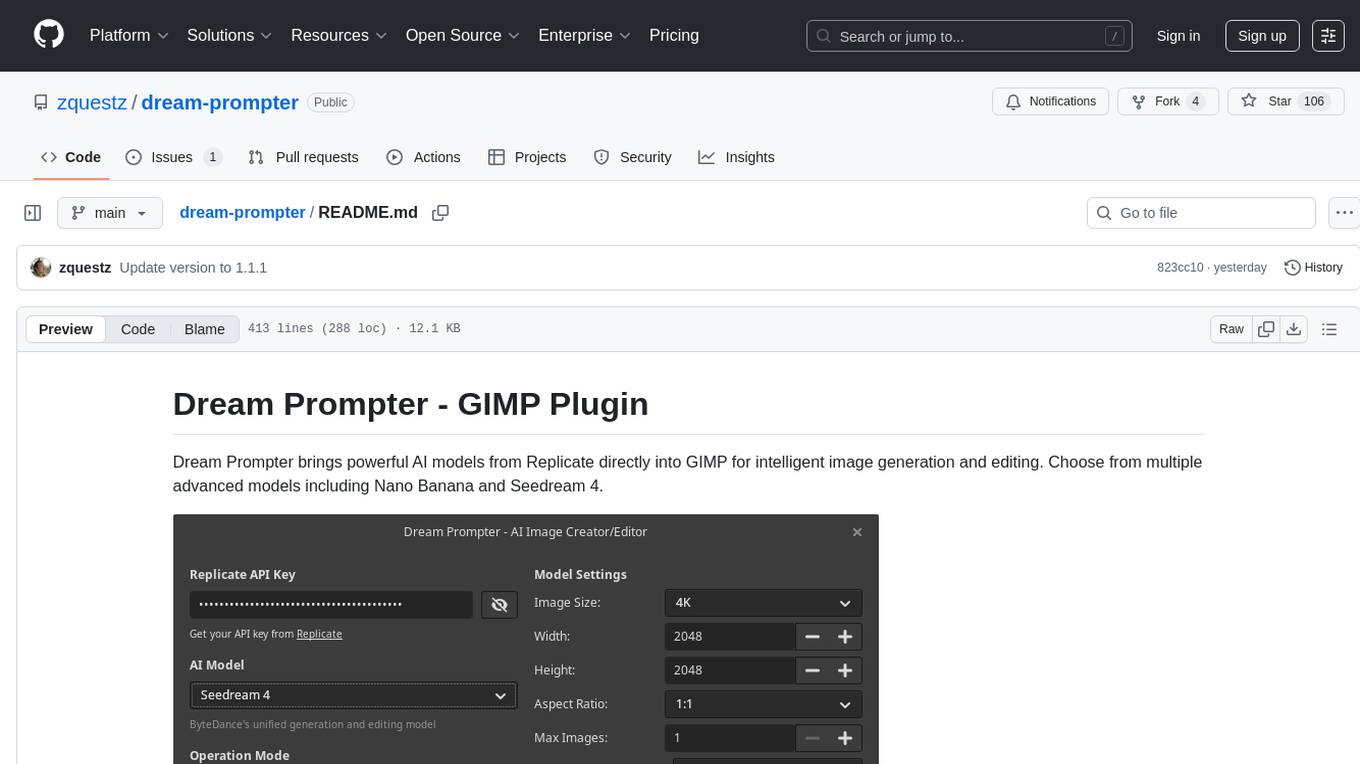Click the Replicate API Key field in screenshot
The width and height of the screenshot is (1360, 764).
331,605
